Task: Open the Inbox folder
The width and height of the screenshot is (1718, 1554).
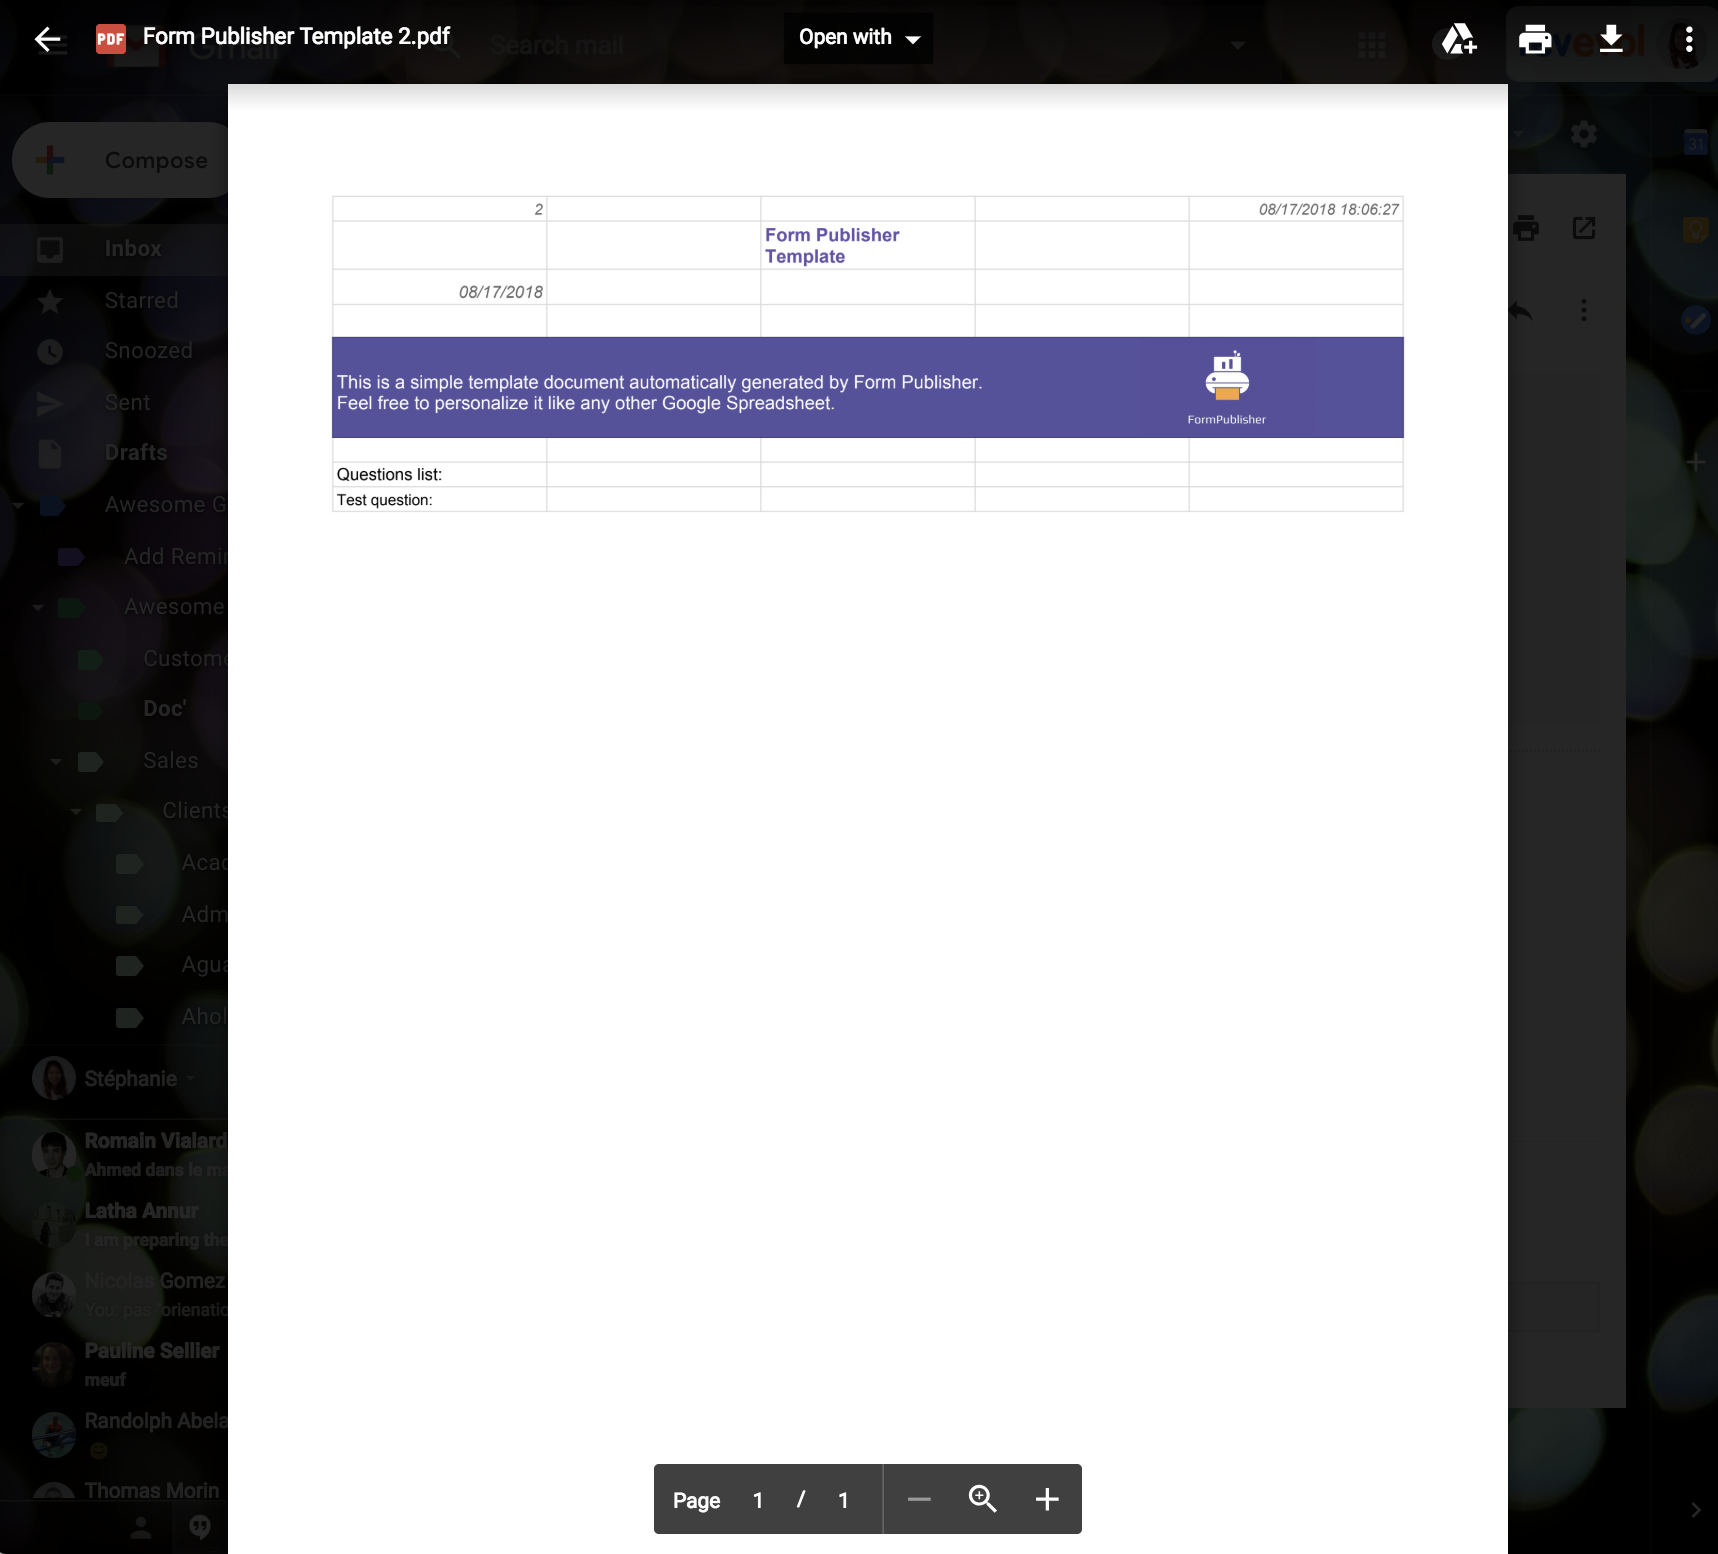Action: click(x=133, y=249)
